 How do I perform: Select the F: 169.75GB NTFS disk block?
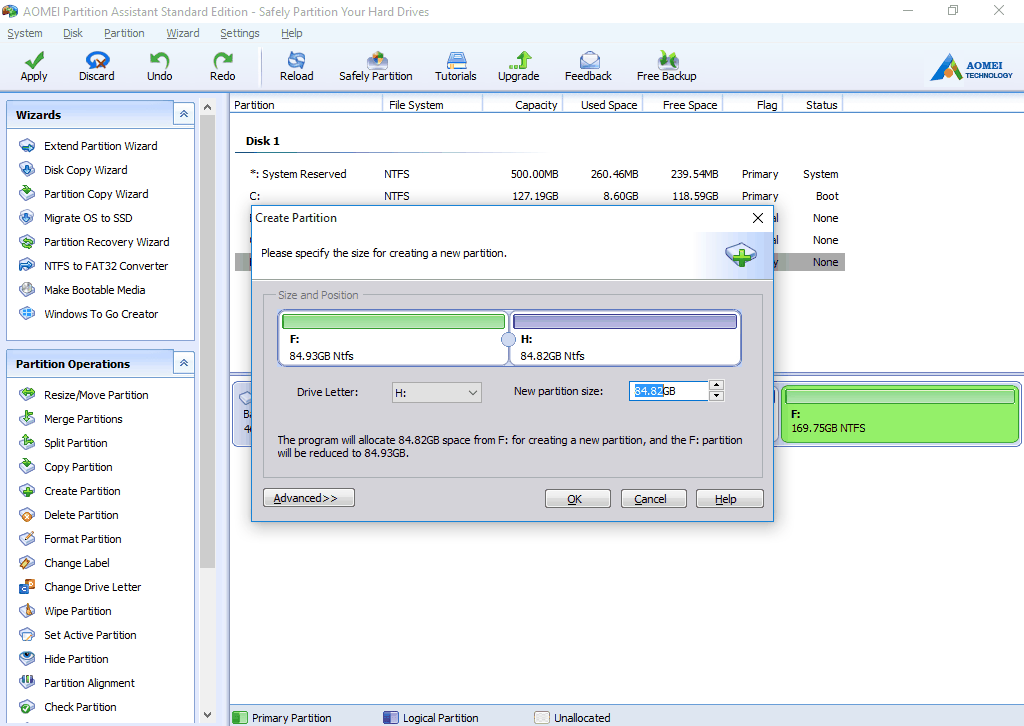900,414
